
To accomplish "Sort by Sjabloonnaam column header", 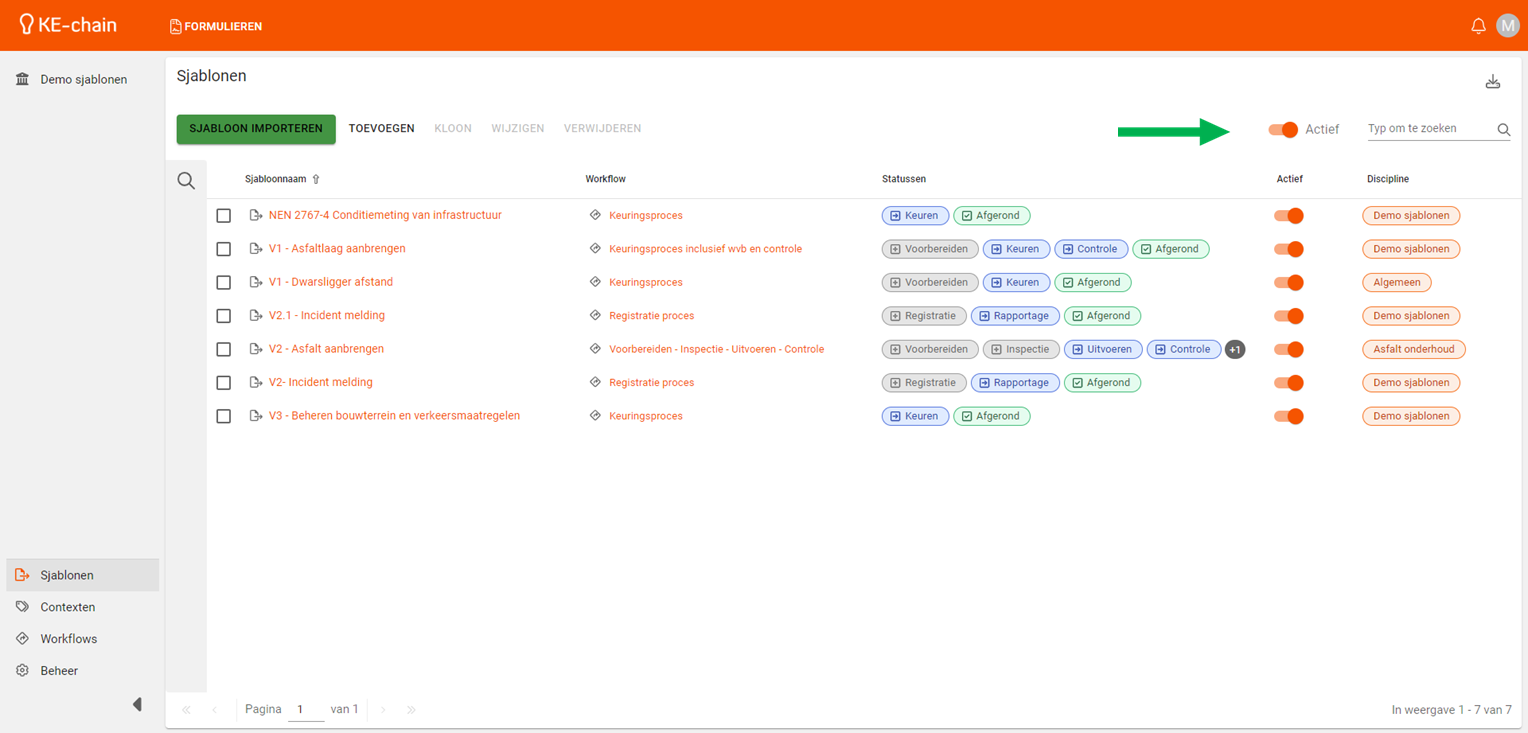I will (276, 179).
